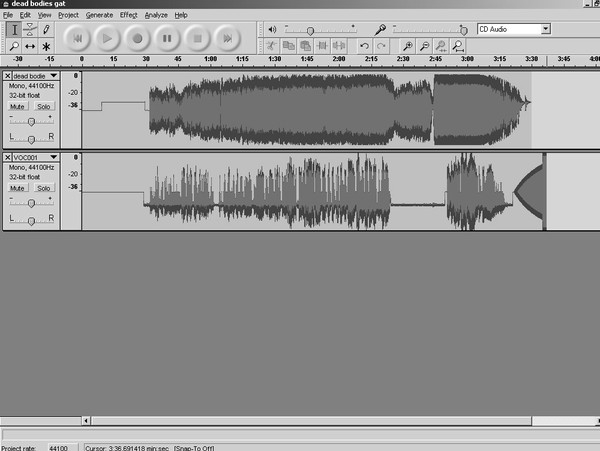Click the 2:30 mark on the timeline ruler
Image resolution: width=600 pixels, height=451 pixels.
[403, 59]
